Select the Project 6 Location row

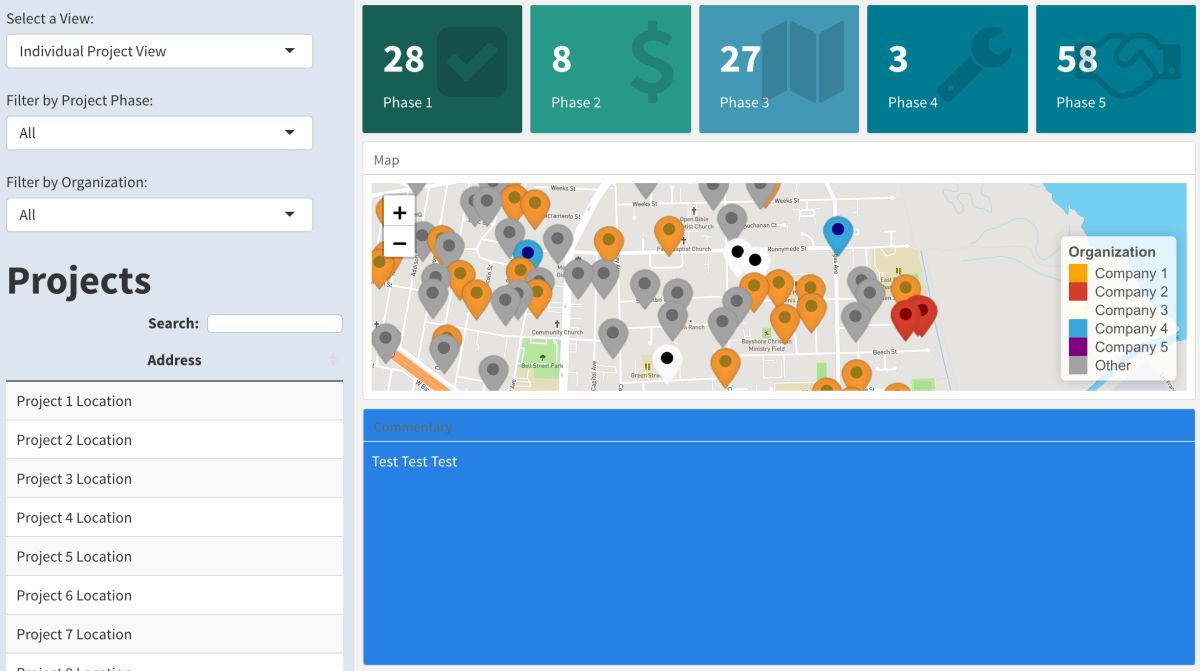[174, 596]
